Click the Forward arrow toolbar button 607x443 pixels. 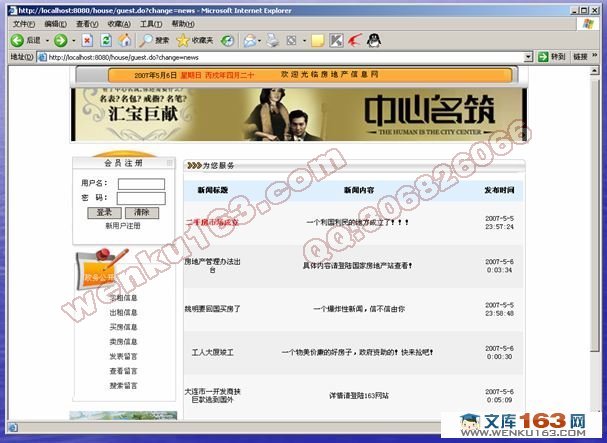pos(60,40)
